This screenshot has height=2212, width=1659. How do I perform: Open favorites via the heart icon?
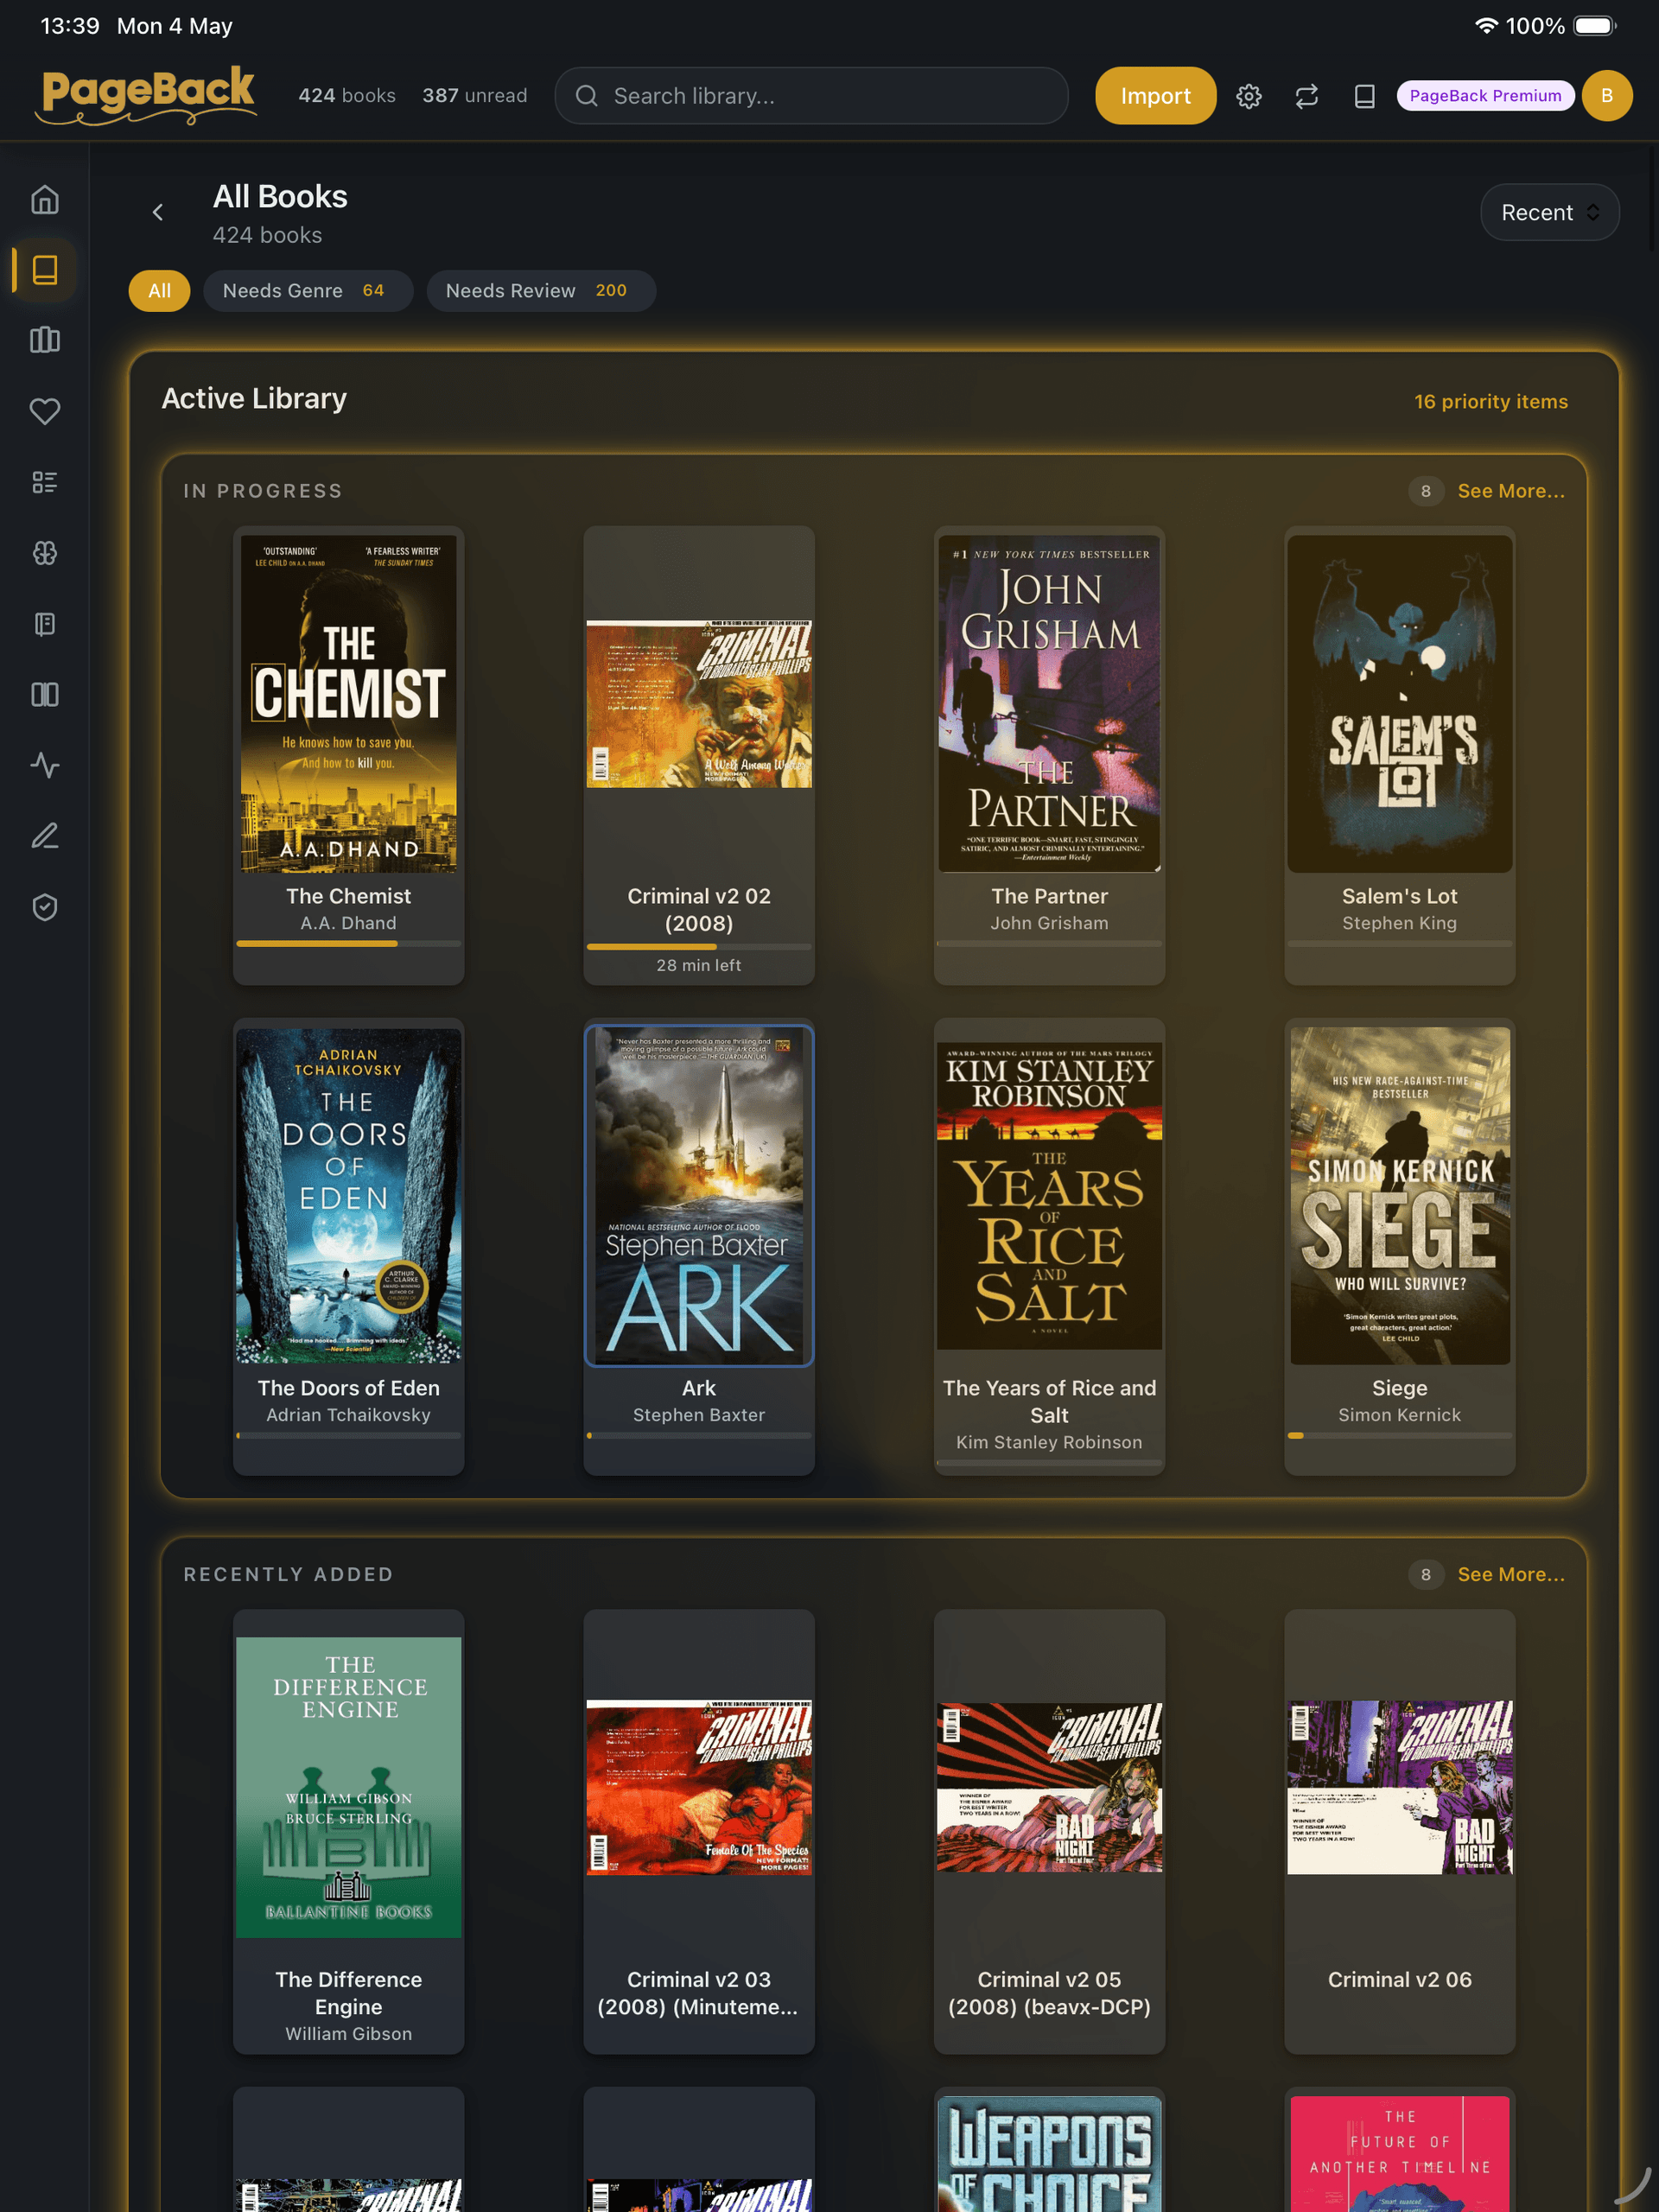[x=45, y=411]
